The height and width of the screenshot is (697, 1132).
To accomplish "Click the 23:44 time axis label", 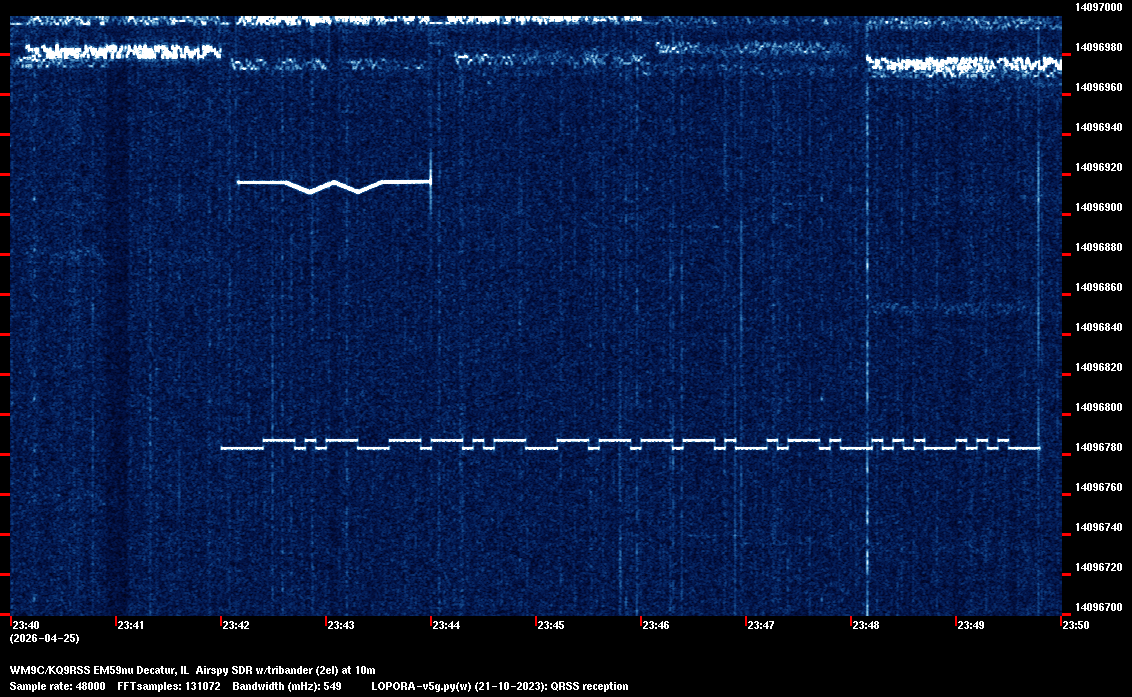I will (445, 626).
